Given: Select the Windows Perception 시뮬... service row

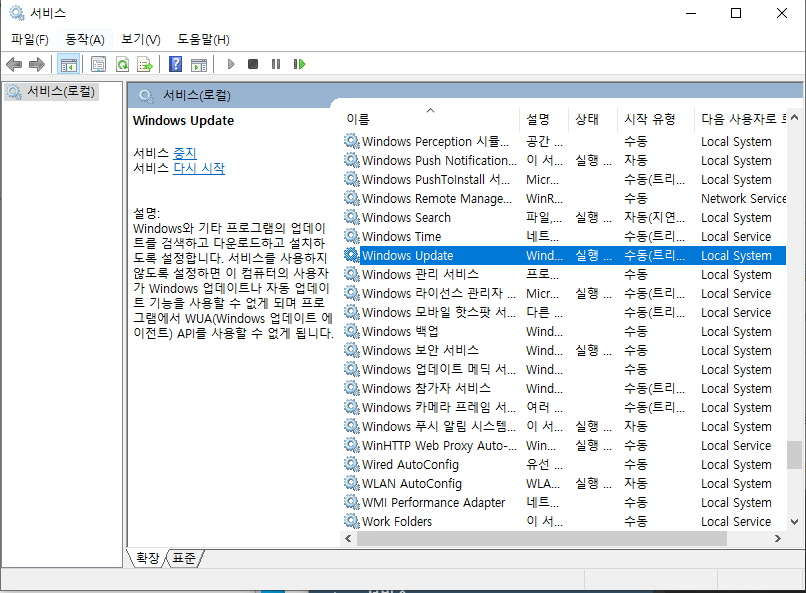Looking at the screenshot, I should [x=564, y=141].
